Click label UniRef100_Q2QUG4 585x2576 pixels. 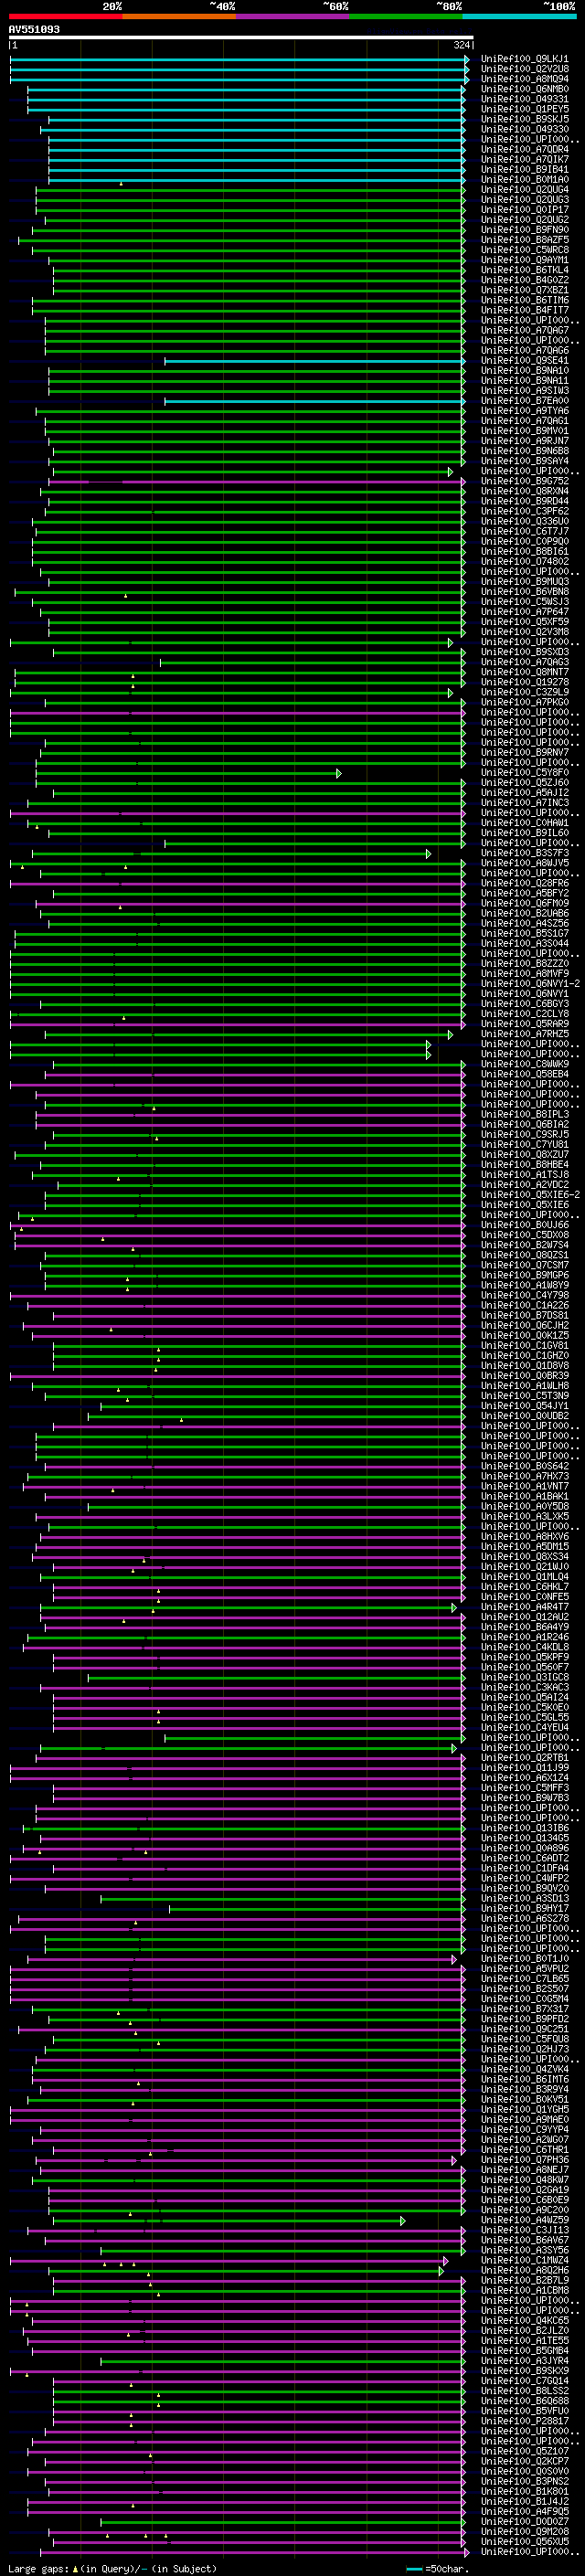coord(525,190)
